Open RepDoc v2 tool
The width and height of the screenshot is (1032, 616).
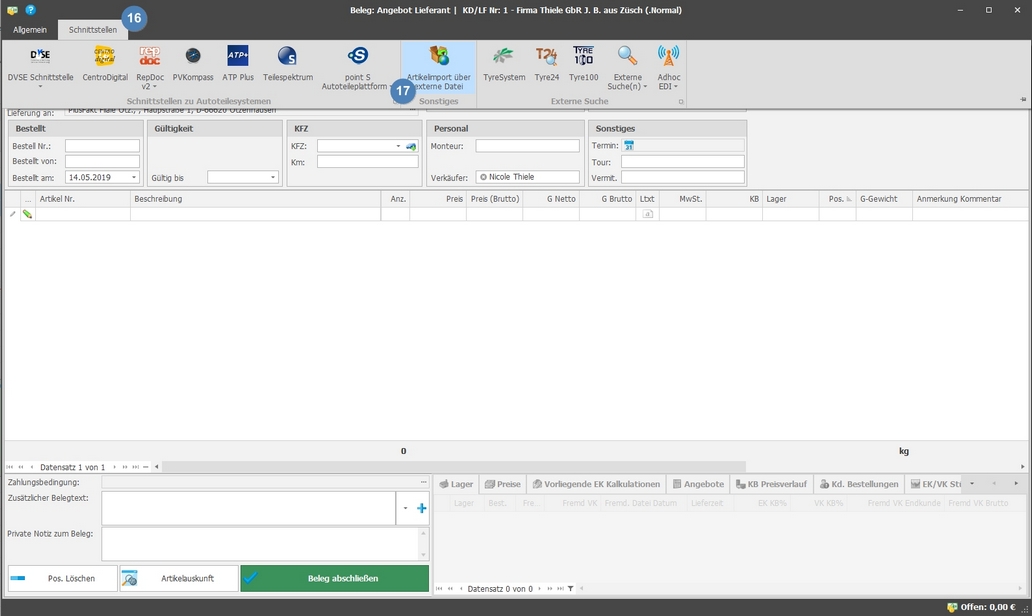(149, 67)
